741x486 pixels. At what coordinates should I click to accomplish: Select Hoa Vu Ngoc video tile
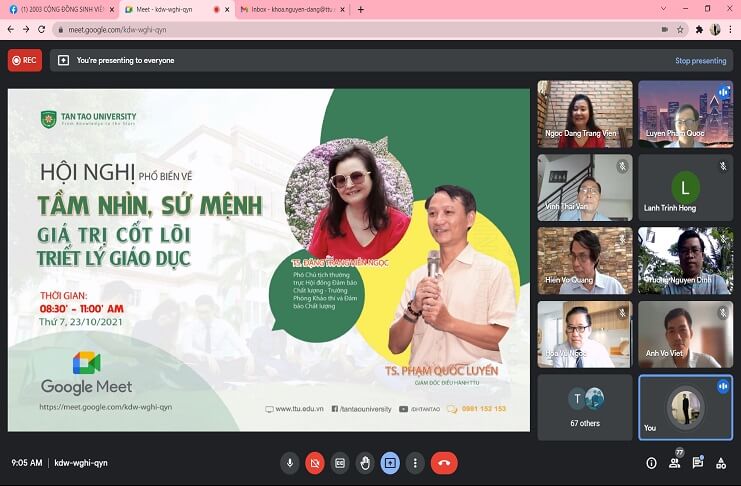pyautogui.click(x=585, y=334)
